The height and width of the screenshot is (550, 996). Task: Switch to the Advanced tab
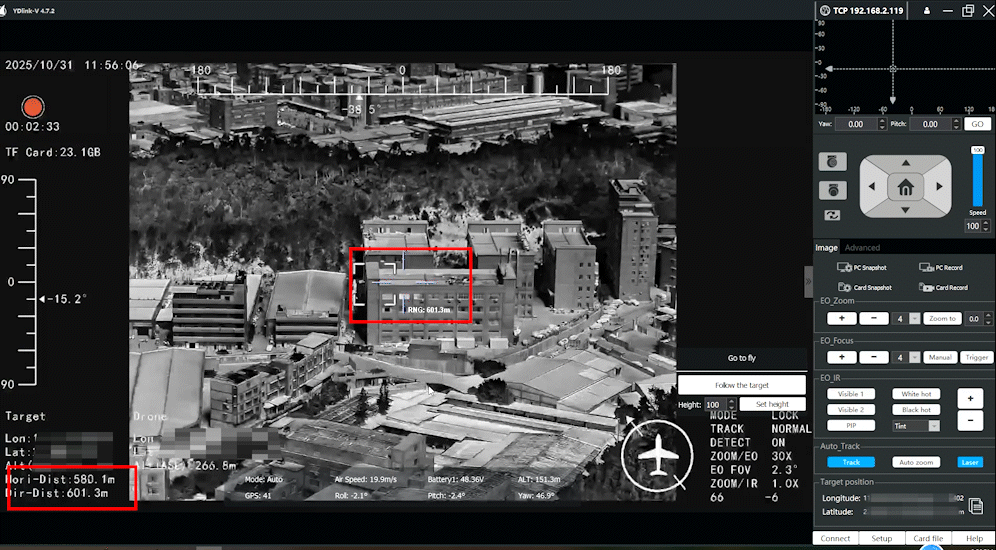[x=862, y=248]
